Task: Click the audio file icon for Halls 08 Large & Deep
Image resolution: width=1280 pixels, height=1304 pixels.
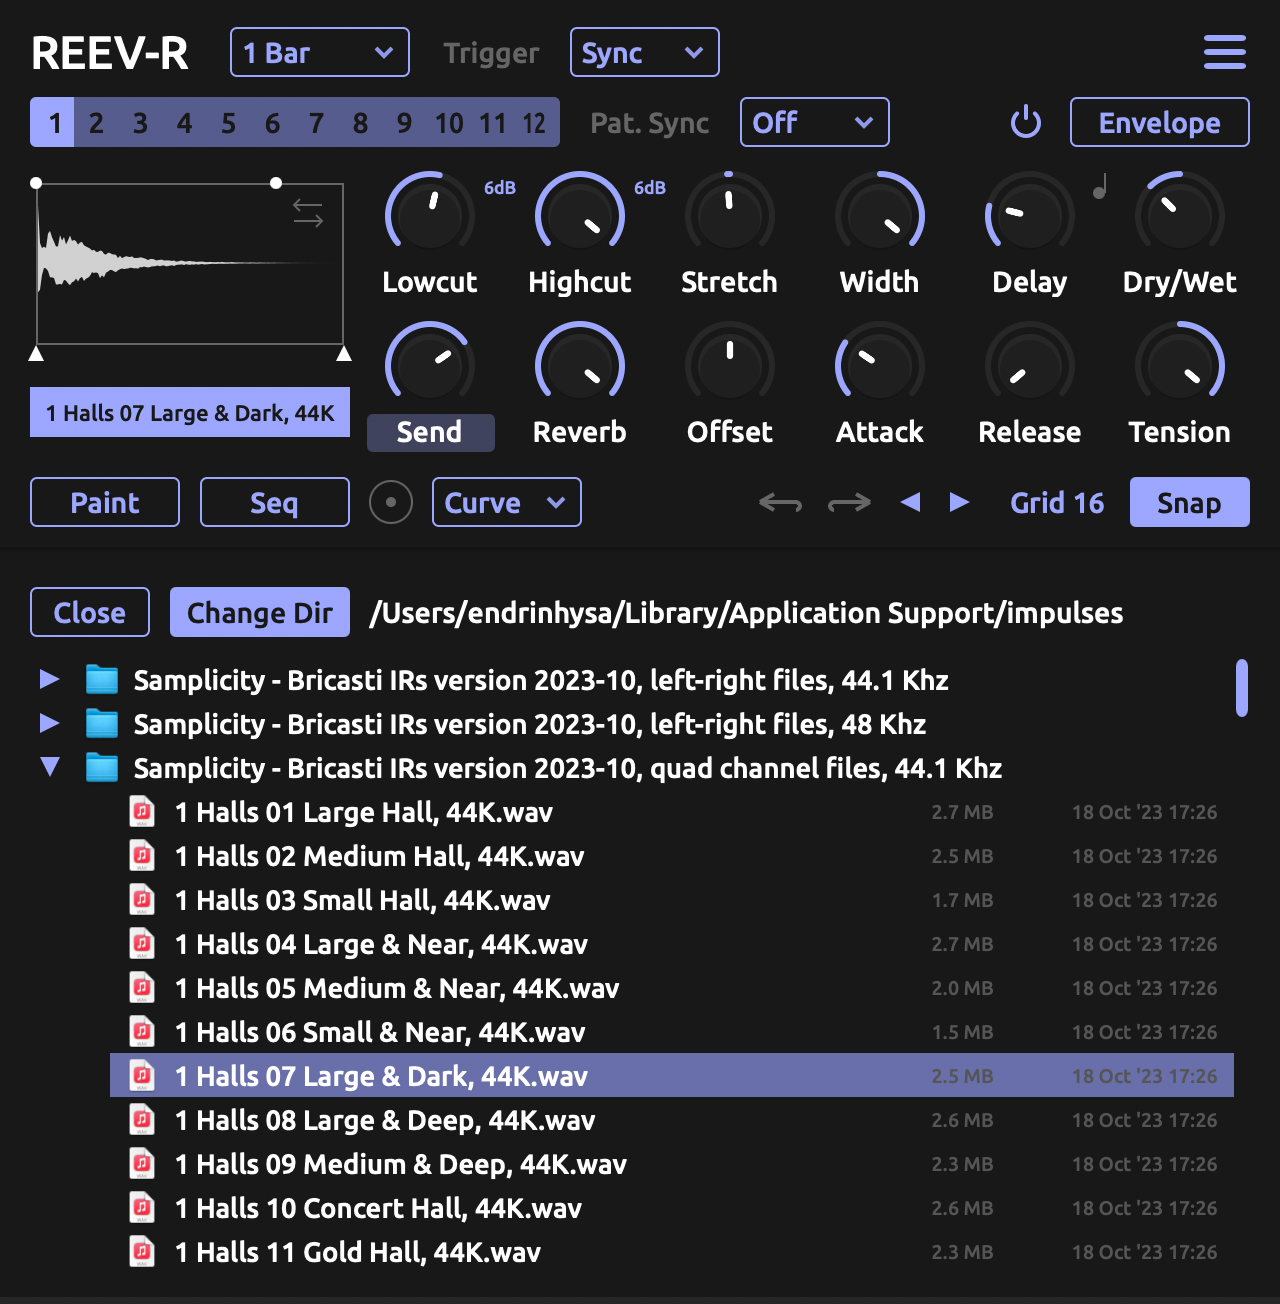Action: tap(142, 1119)
